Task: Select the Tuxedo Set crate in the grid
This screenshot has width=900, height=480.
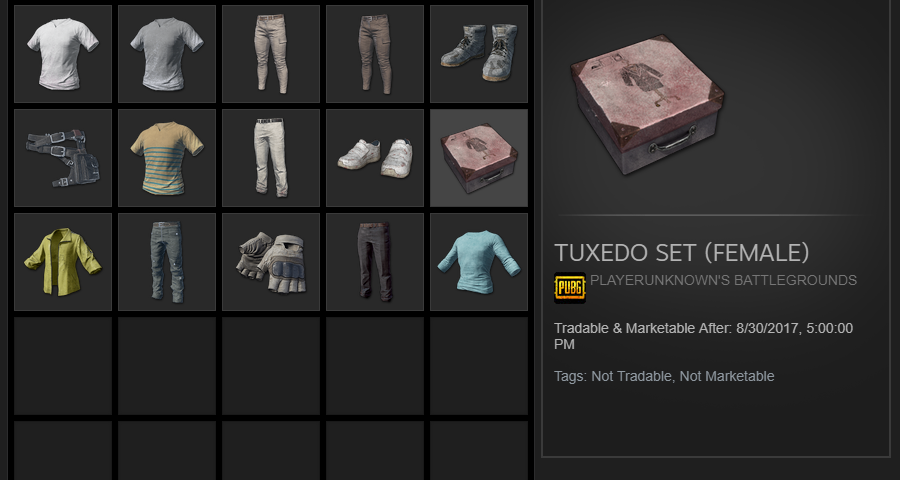Action: click(479, 158)
